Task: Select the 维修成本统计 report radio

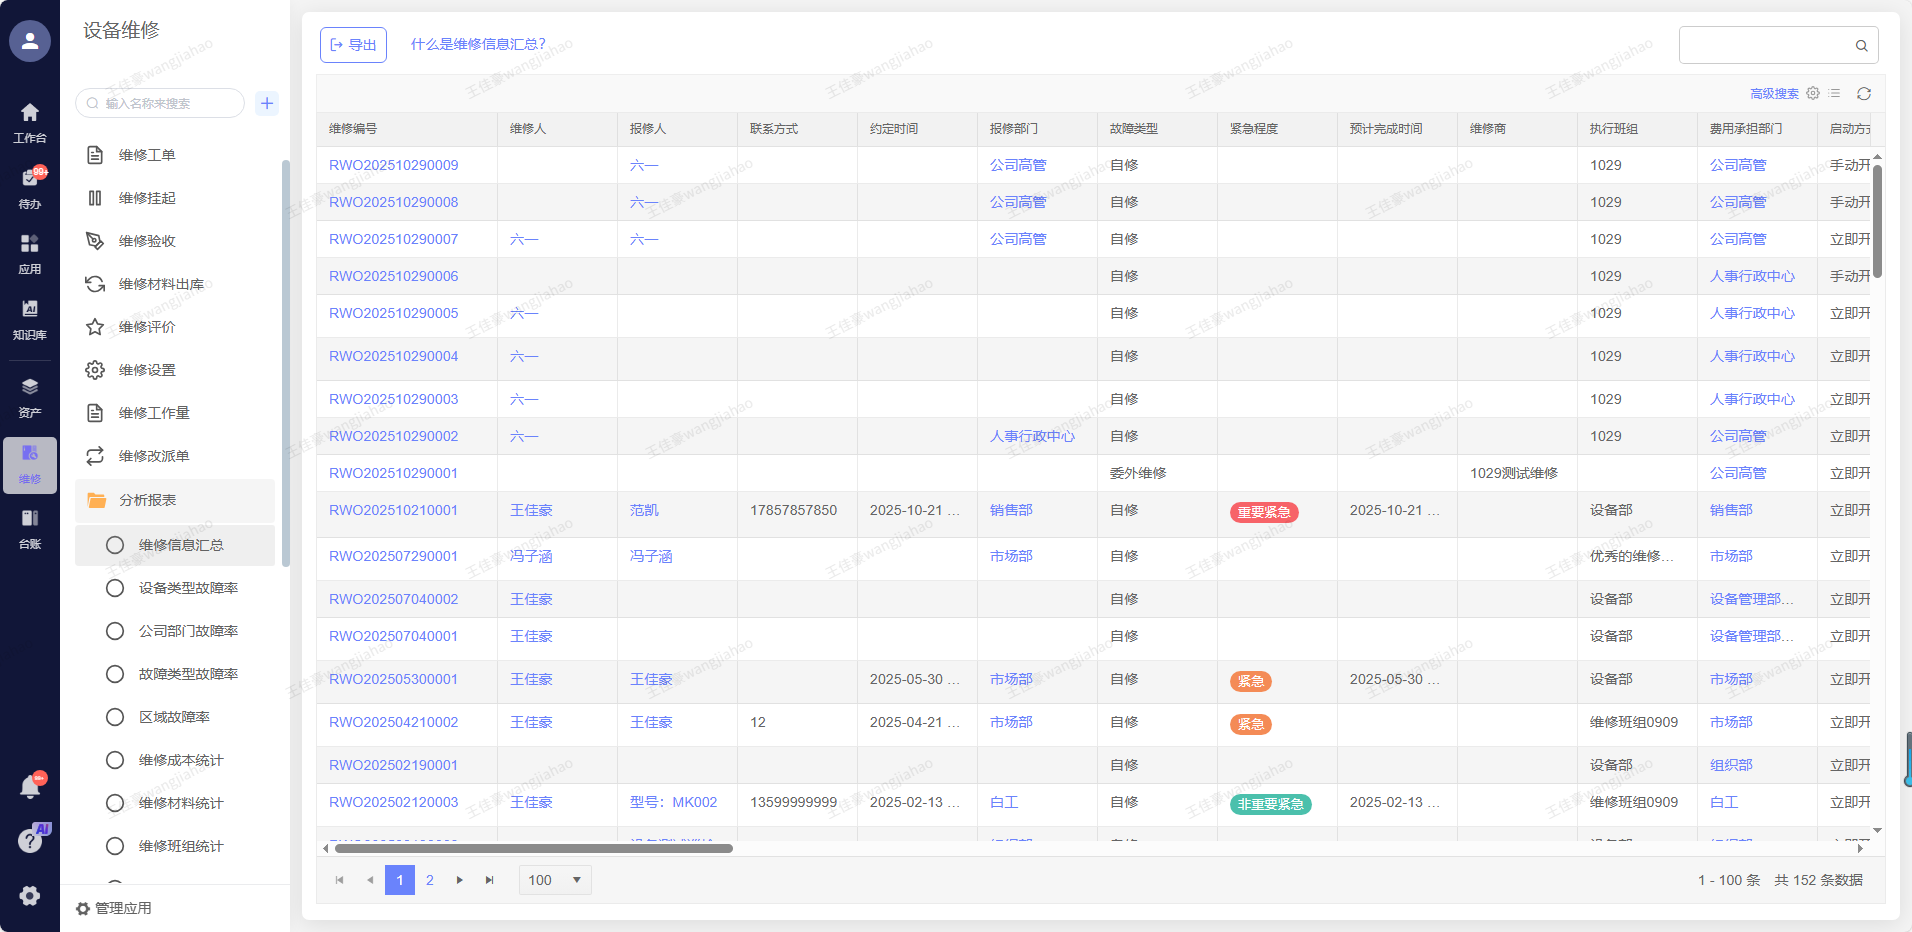Action: coord(115,760)
